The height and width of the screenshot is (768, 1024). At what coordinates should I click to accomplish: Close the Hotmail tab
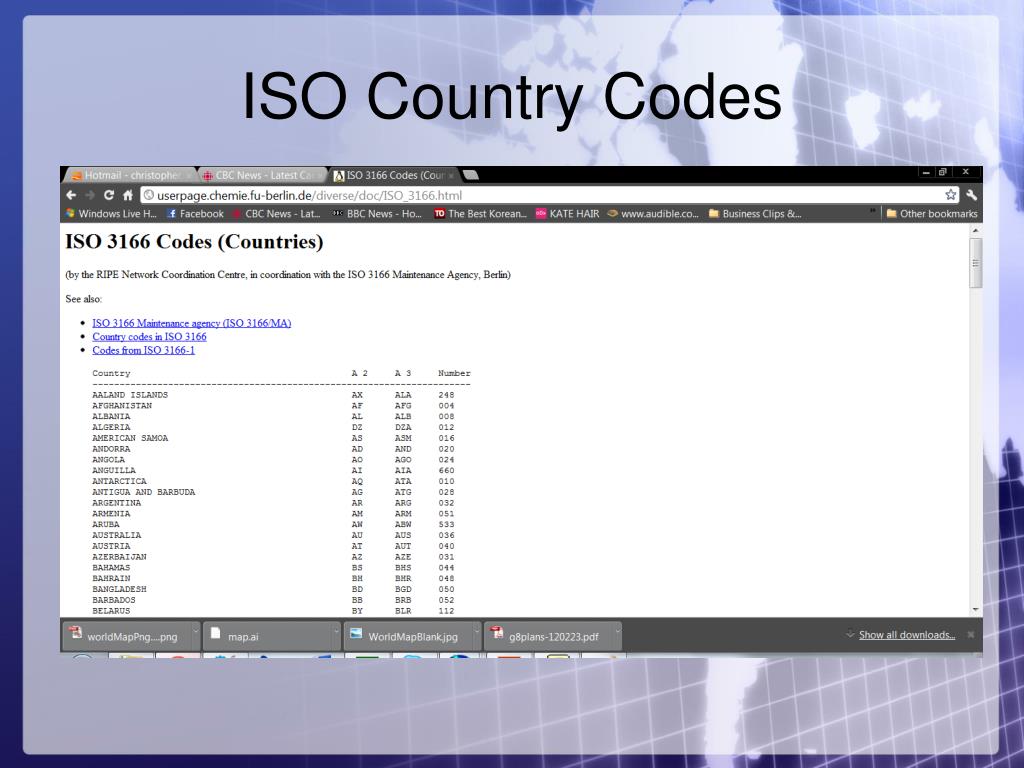[x=189, y=176]
